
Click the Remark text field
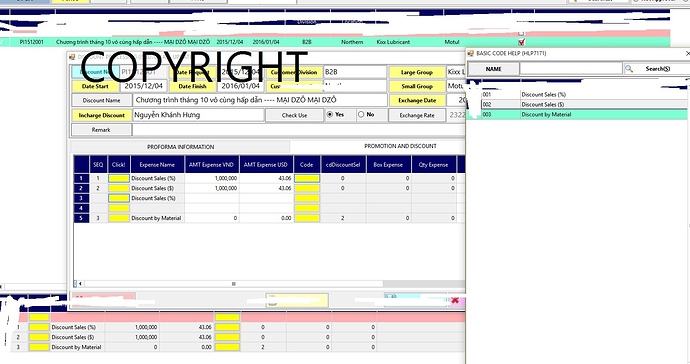(299, 130)
